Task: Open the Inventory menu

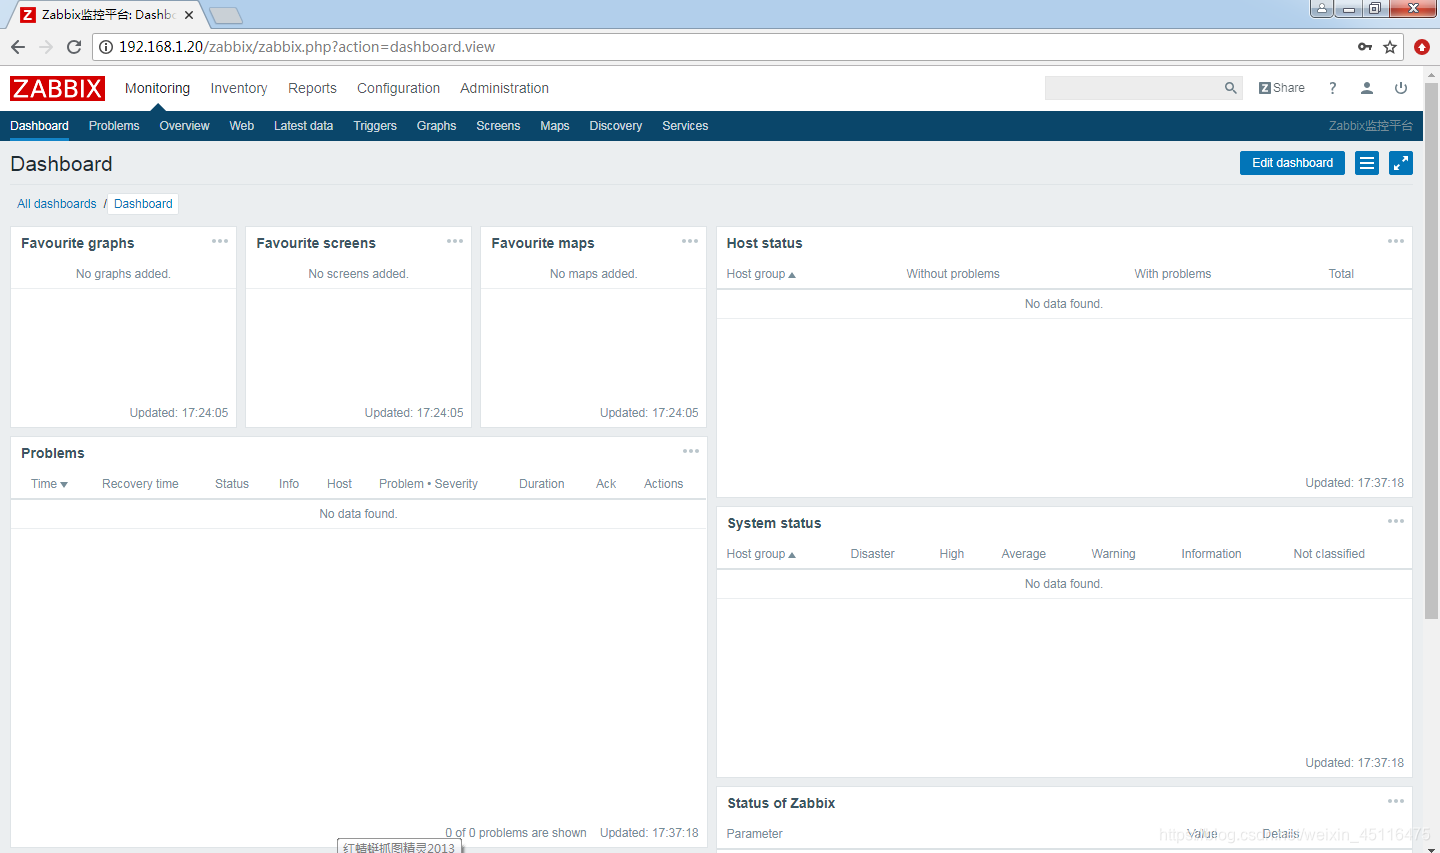Action: point(239,88)
